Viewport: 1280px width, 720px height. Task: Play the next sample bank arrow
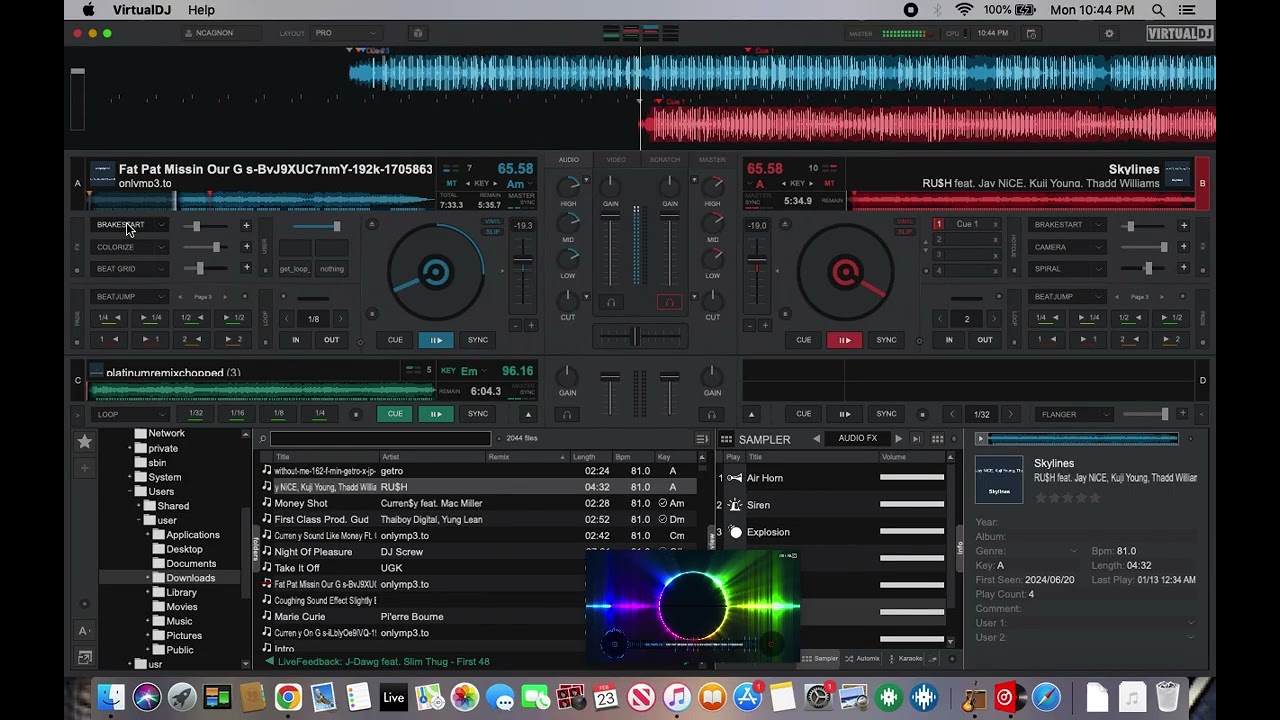point(898,438)
